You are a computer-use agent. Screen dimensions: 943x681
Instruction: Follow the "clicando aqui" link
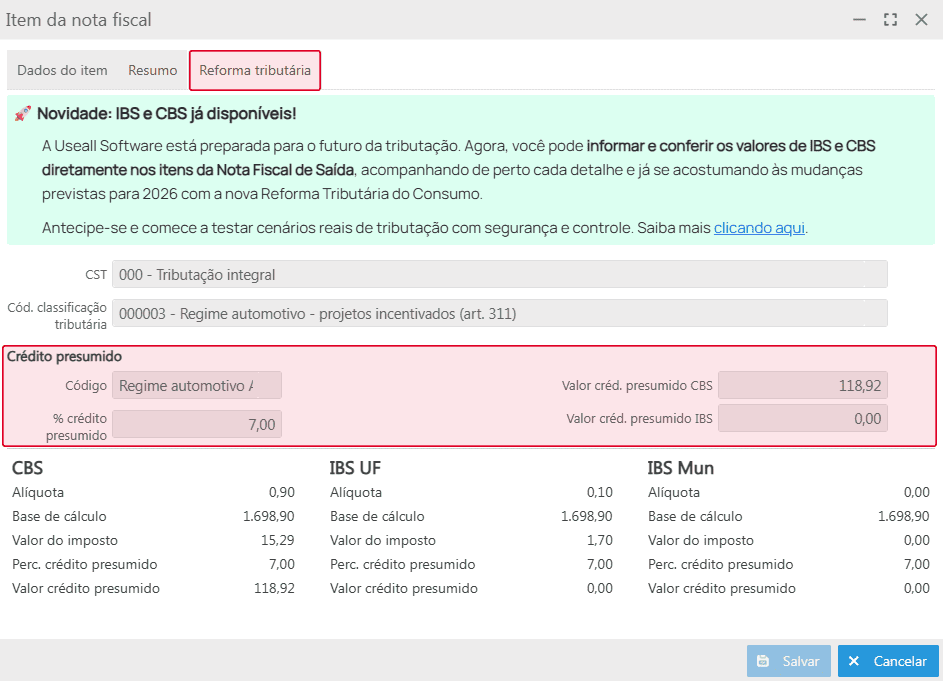click(759, 228)
